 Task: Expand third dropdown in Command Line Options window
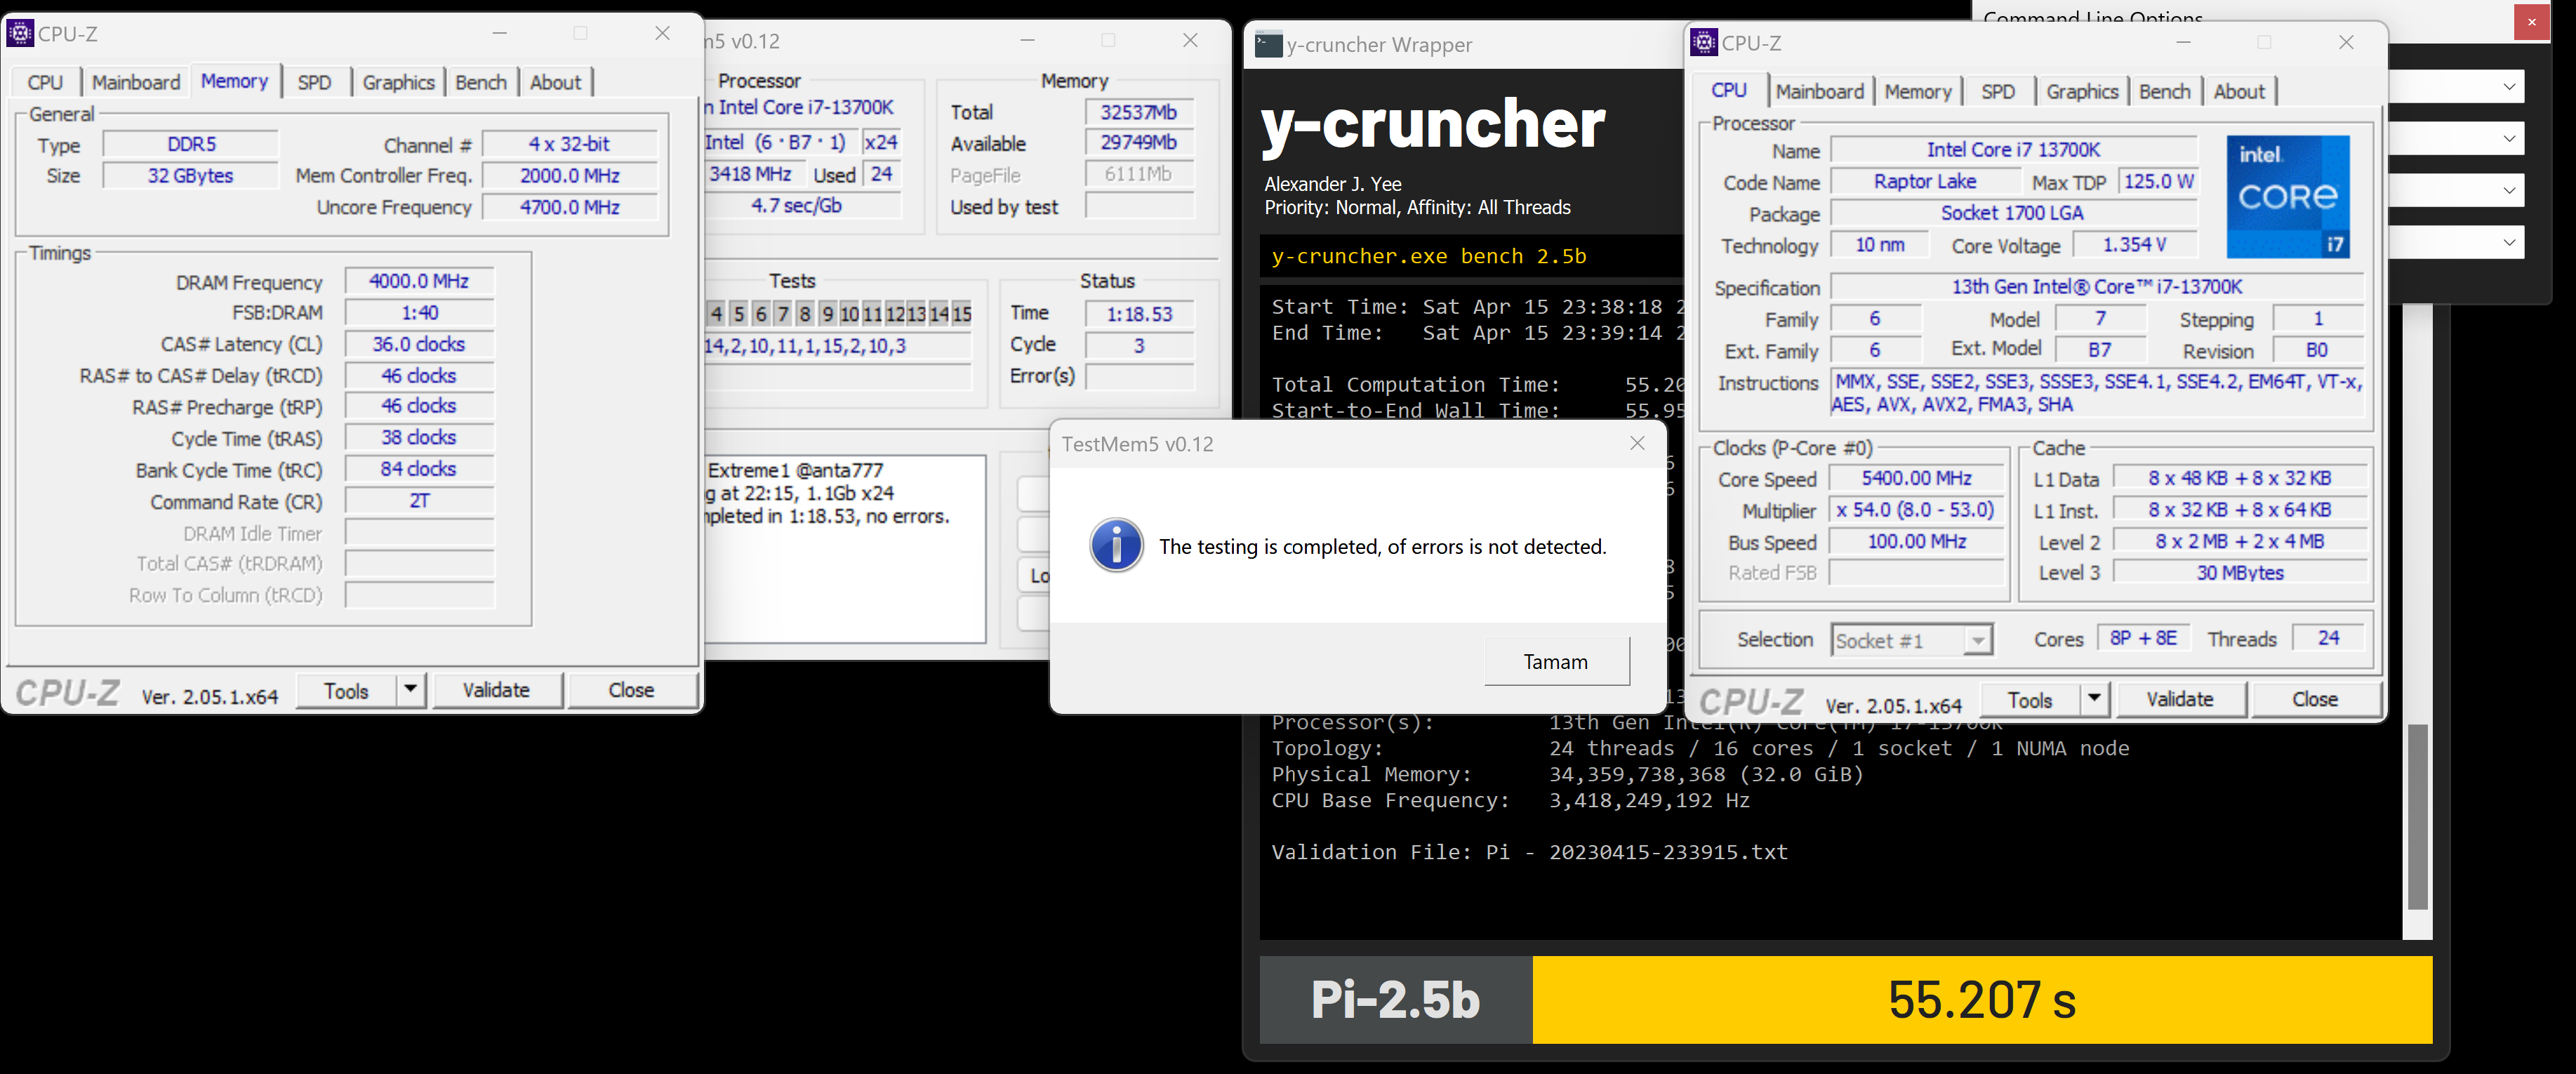pyautogui.click(x=2509, y=190)
